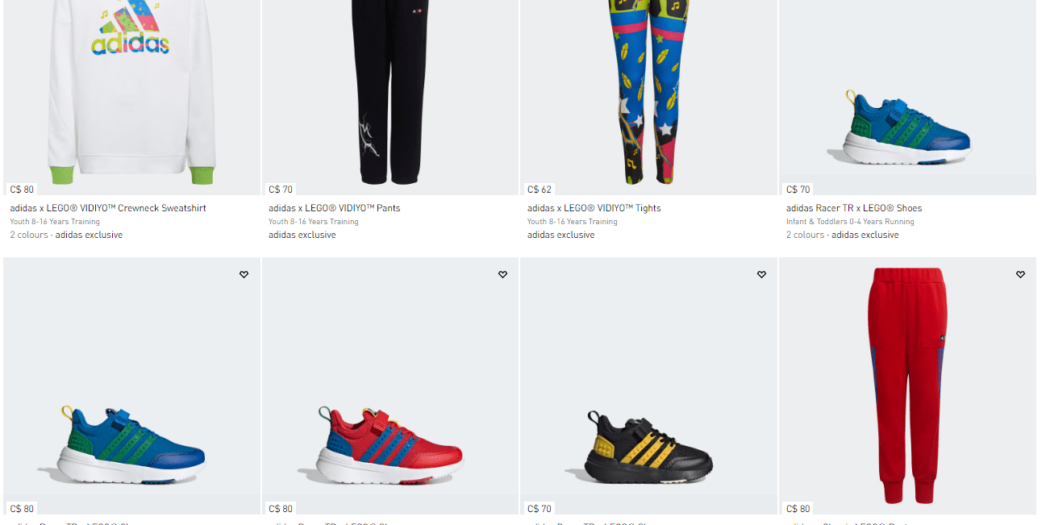
Task: Open the red Racer TR shoe image
Action: [390, 386]
